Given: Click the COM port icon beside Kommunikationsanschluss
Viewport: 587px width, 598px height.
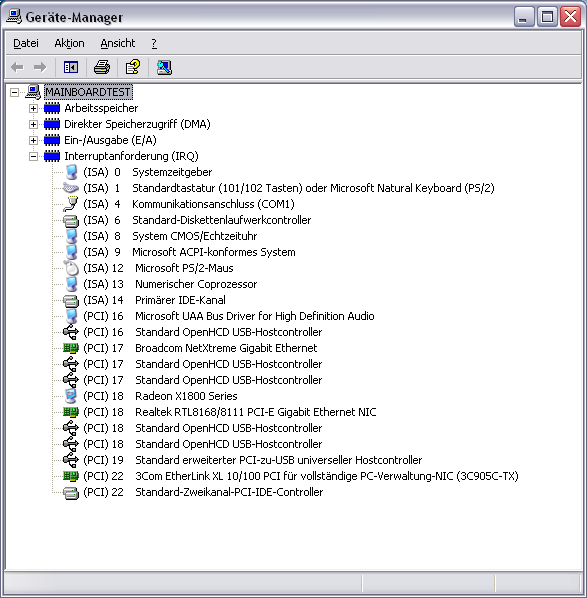Looking at the screenshot, I should point(71,204).
